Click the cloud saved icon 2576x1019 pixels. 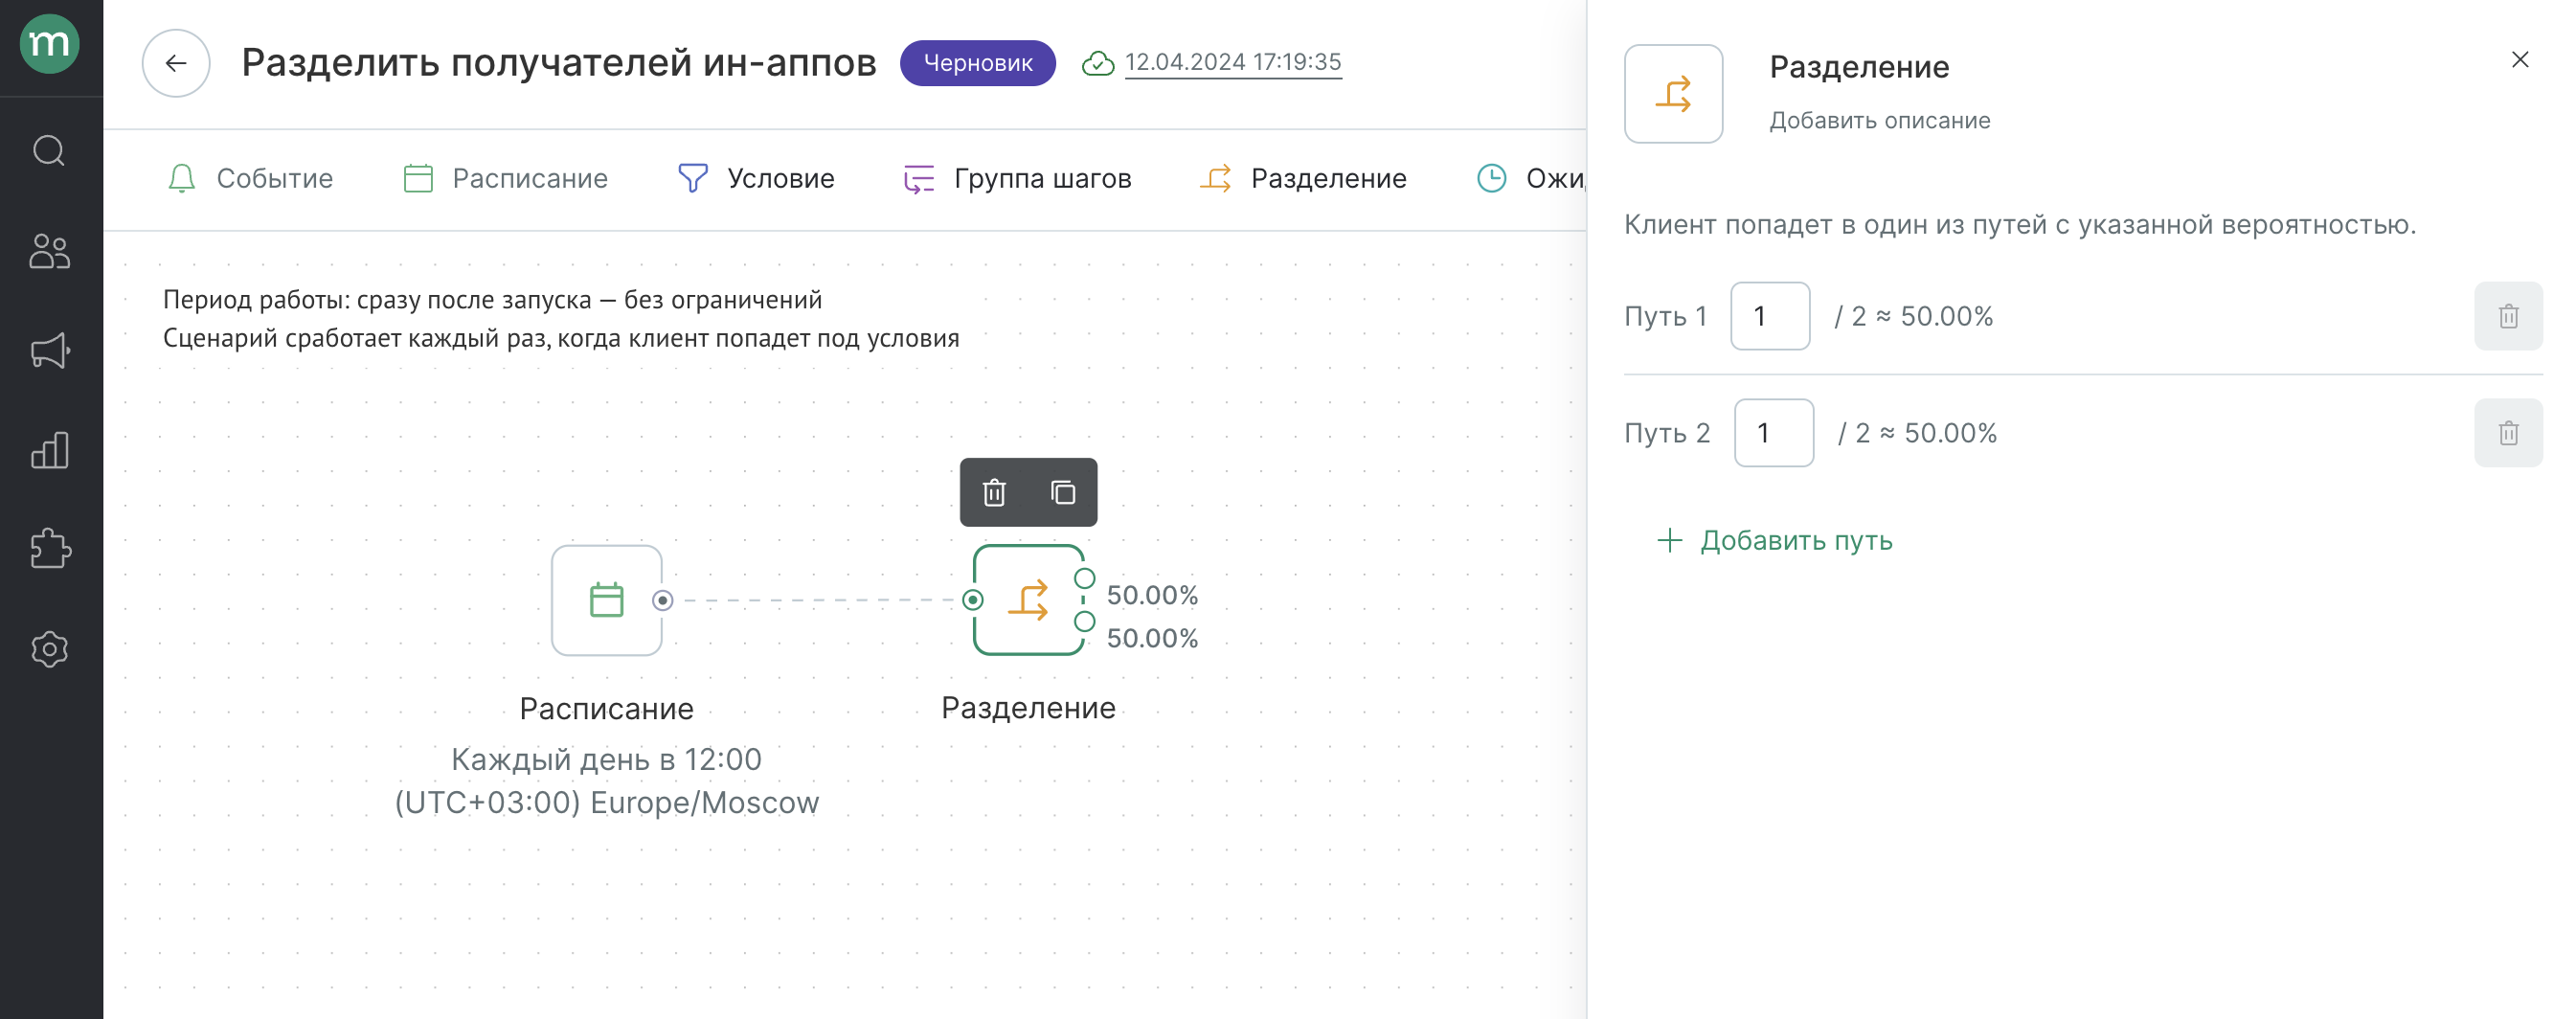(x=1098, y=63)
